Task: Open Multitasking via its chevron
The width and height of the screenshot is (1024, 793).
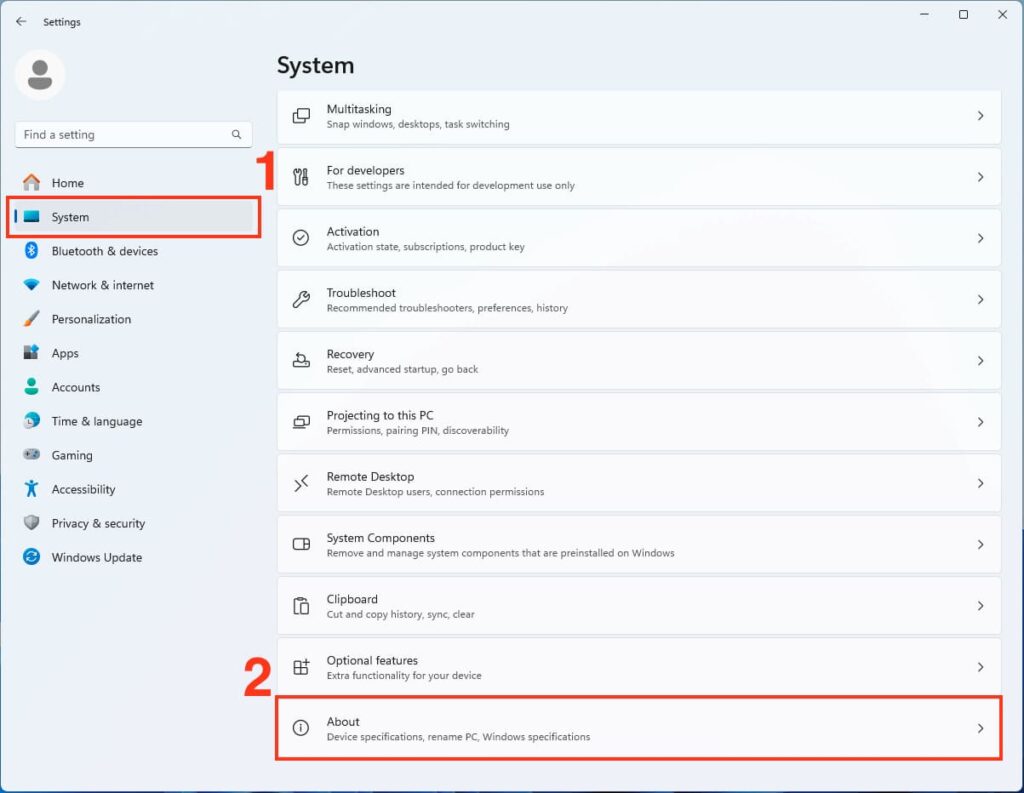Action: 980,116
